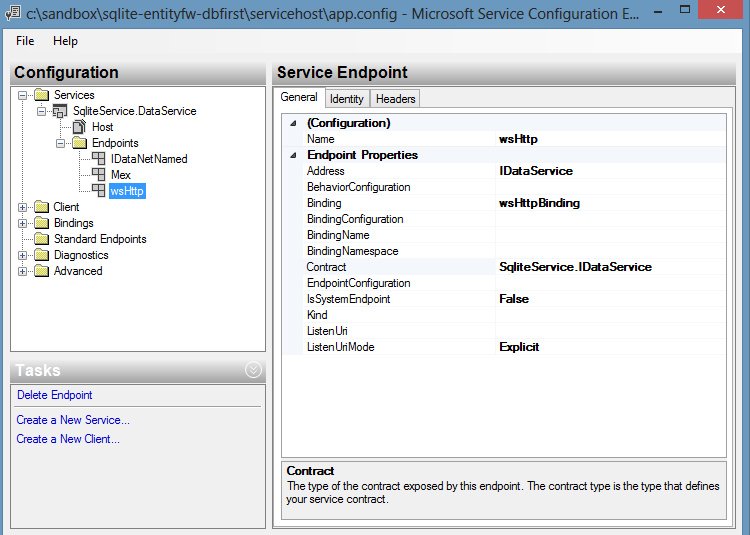
Task: Click the Host document icon
Action: 79,127
